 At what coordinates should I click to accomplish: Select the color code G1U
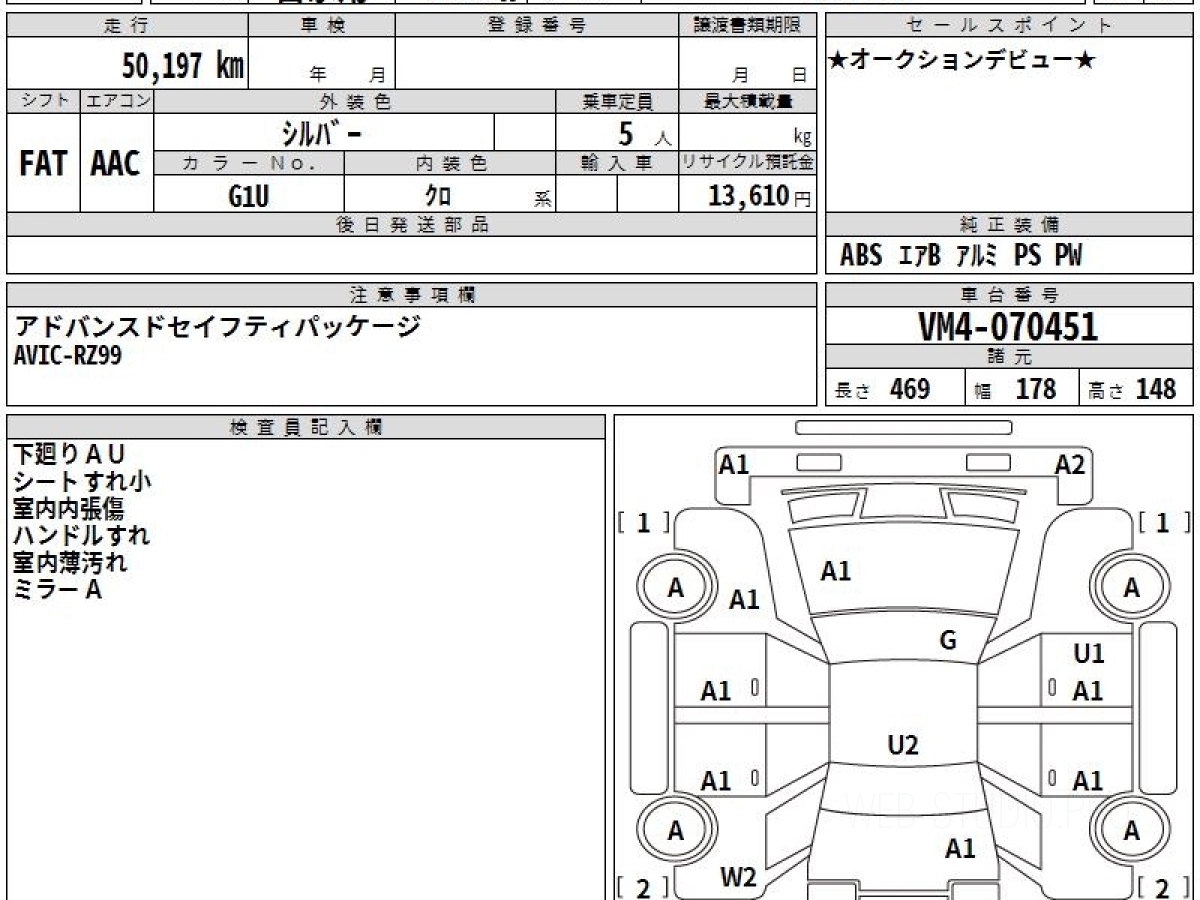pos(248,196)
